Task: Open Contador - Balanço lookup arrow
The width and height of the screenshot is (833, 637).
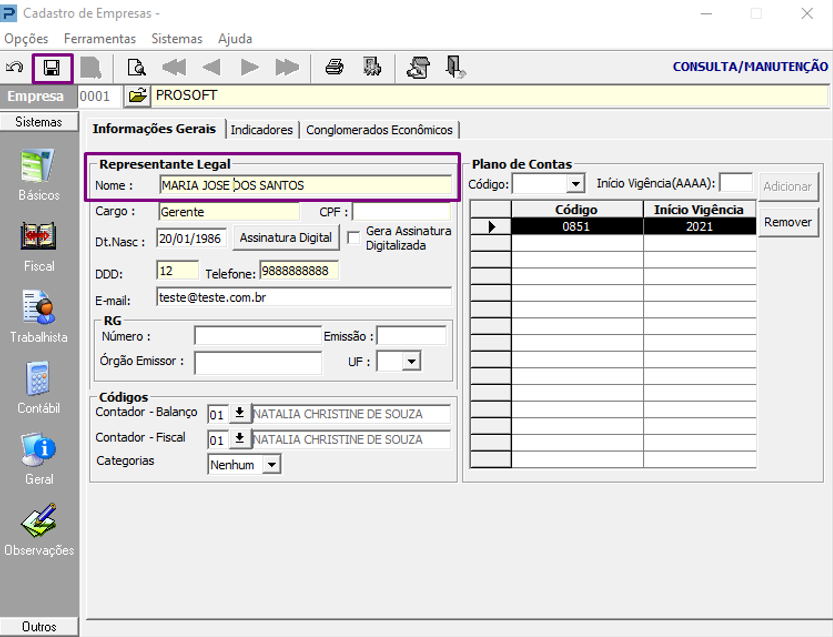Action: pos(240,414)
